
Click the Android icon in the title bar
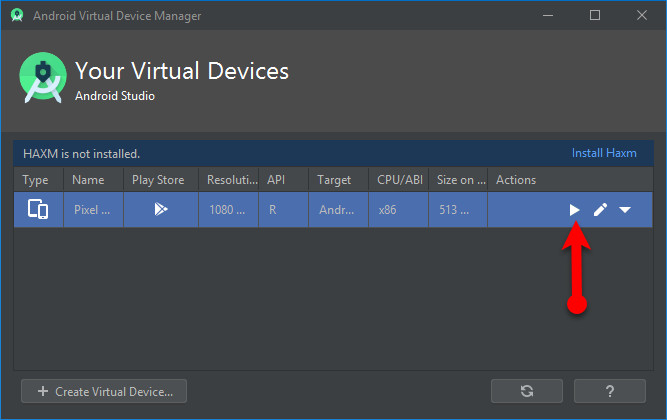17,15
